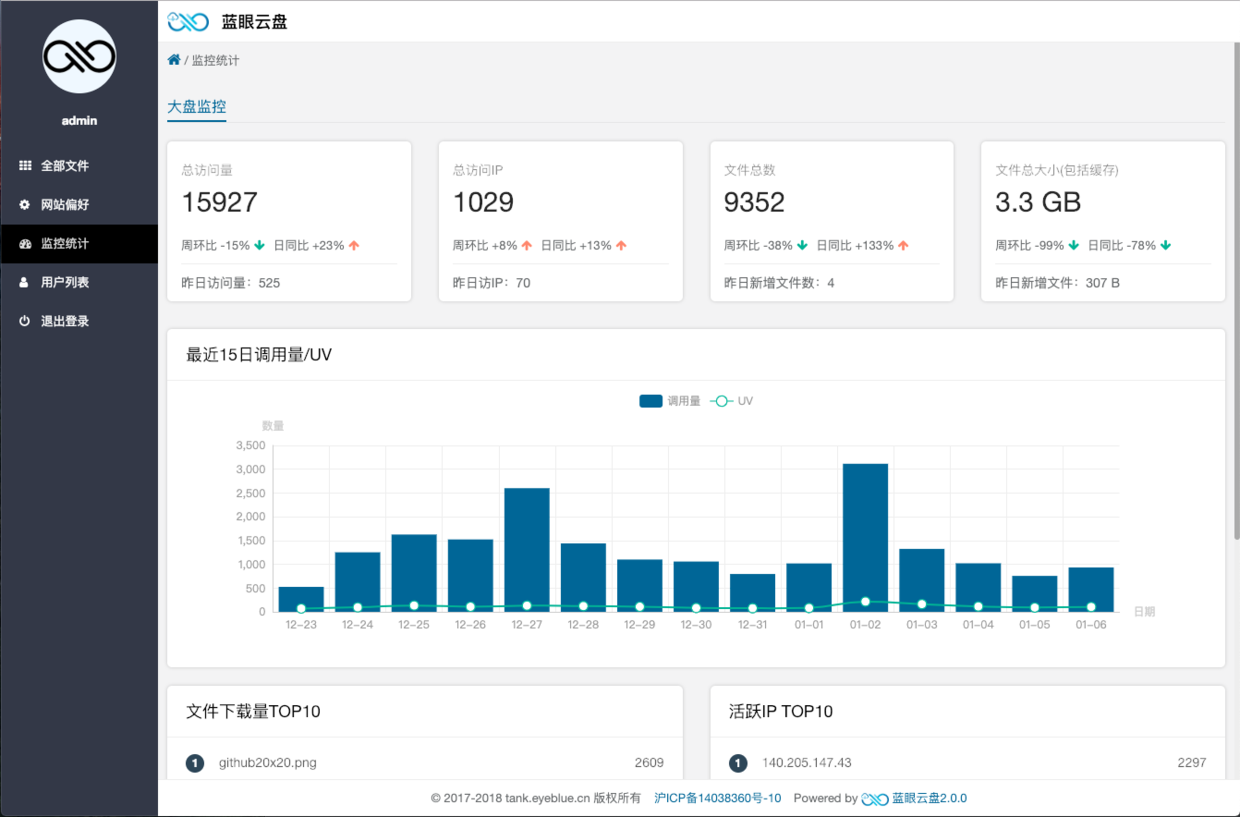1240x817 pixels.
Task: Click the user icon beside 用户列表
Action: click(25, 283)
